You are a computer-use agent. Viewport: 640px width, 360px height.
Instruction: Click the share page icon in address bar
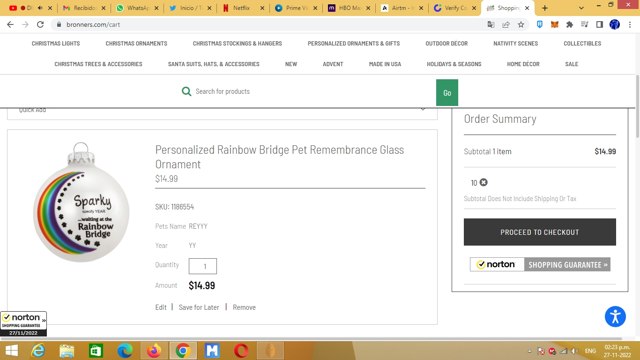[x=506, y=24]
